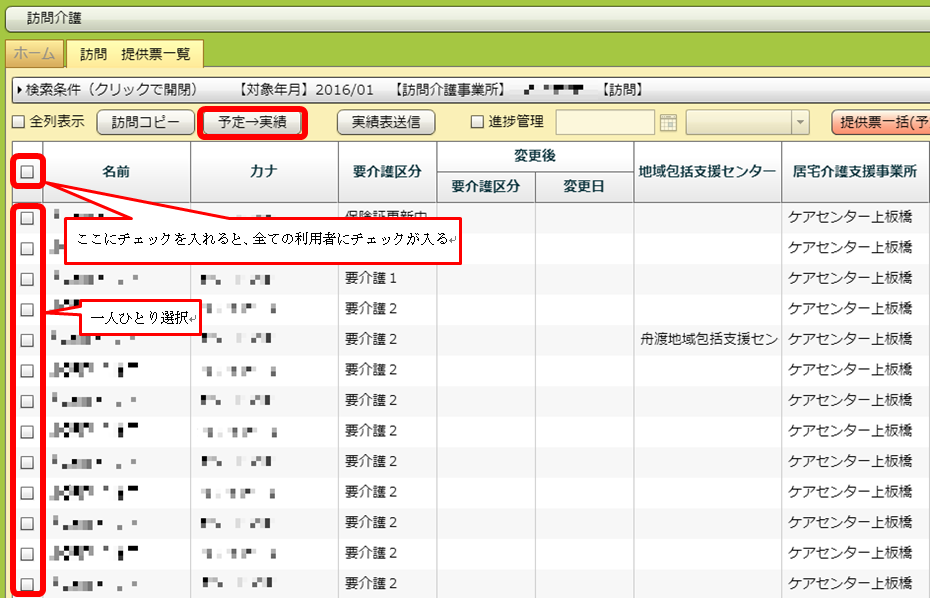Click the 実績表送信 button
This screenshot has height=598, width=930.
(385, 122)
